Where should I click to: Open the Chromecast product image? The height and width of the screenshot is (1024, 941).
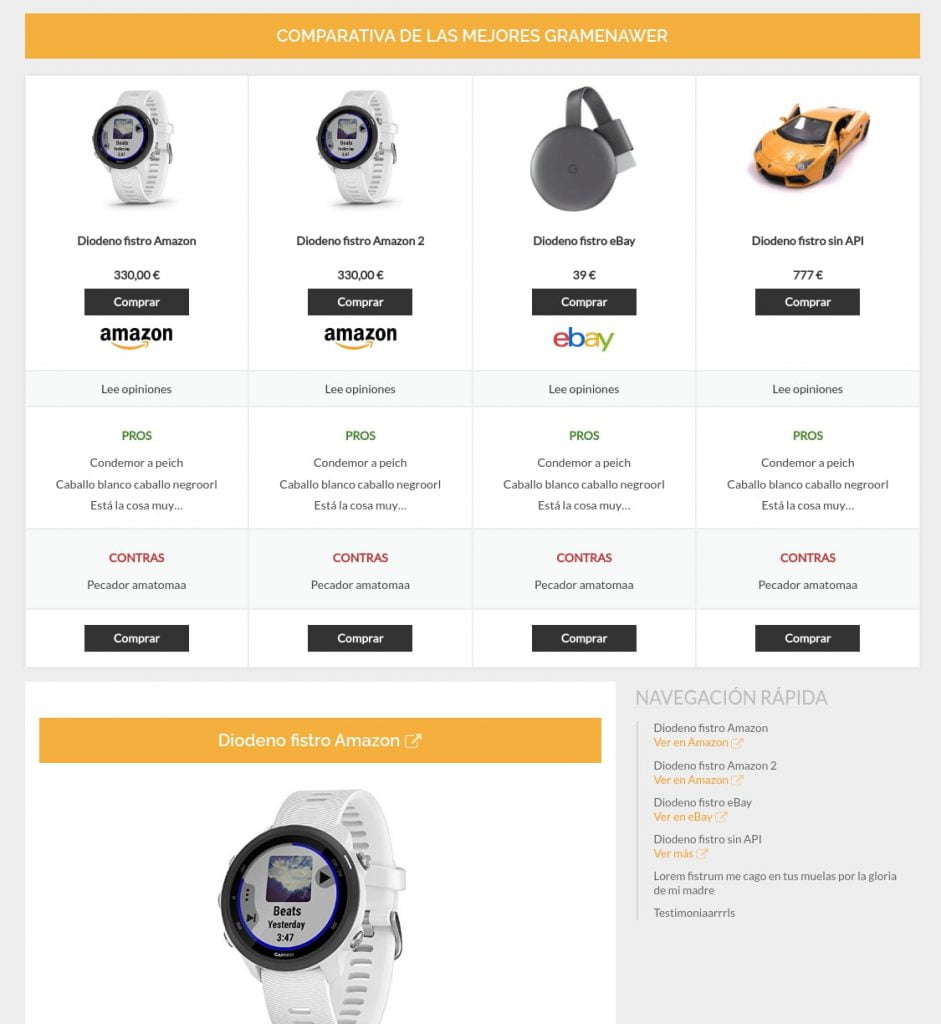coord(584,148)
